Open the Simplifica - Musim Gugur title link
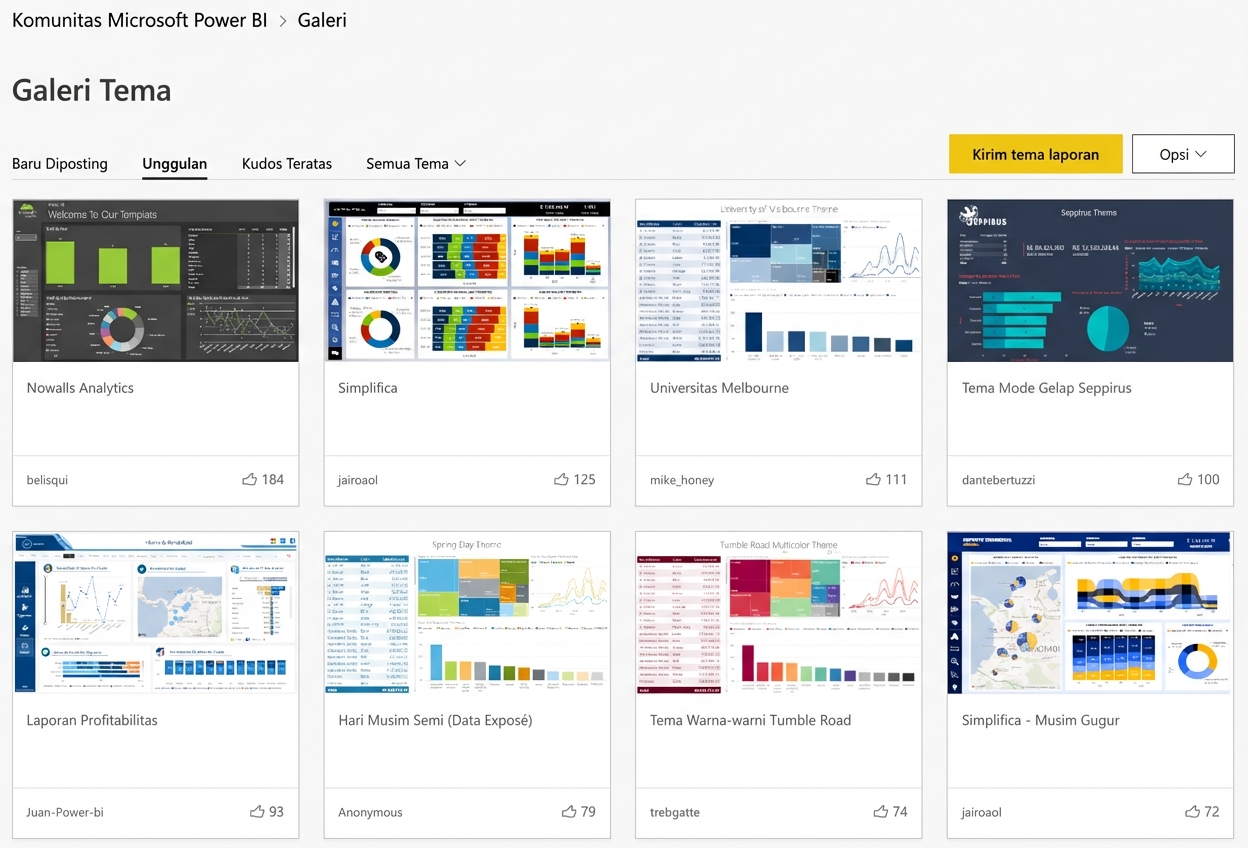The height and width of the screenshot is (848, 1248). point(1040,720)
